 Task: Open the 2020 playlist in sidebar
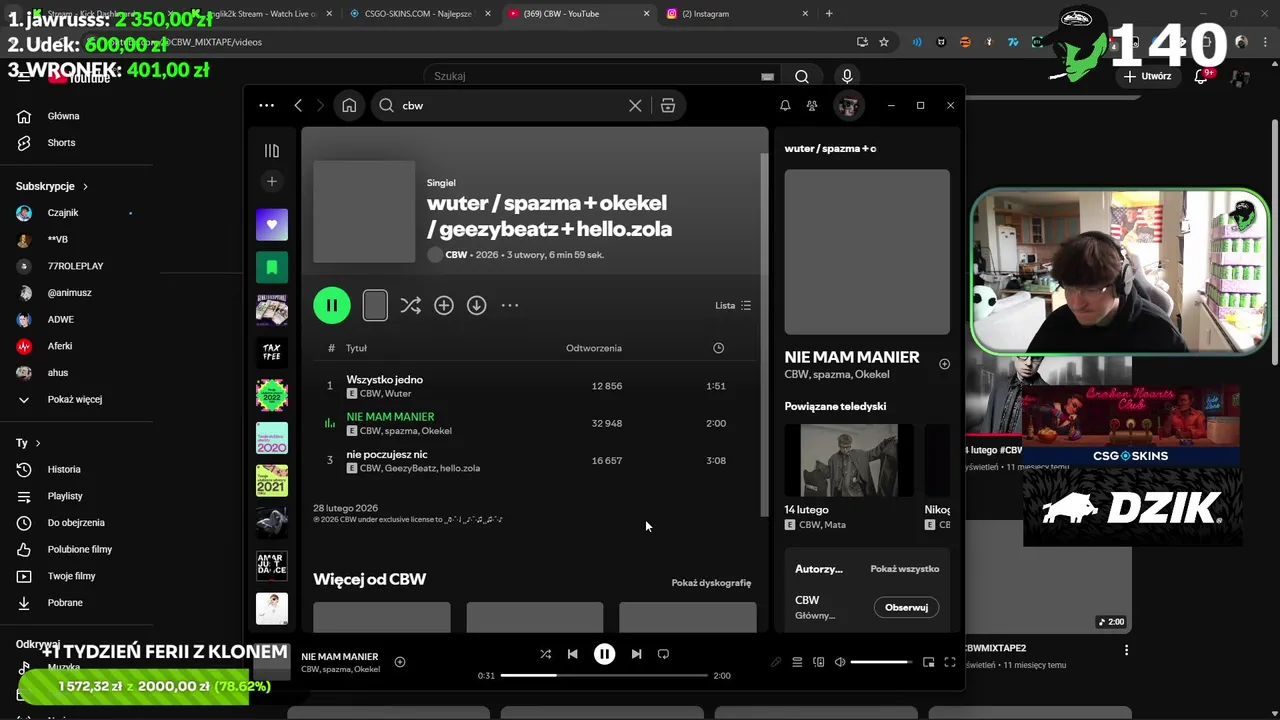tap(271, 438)
